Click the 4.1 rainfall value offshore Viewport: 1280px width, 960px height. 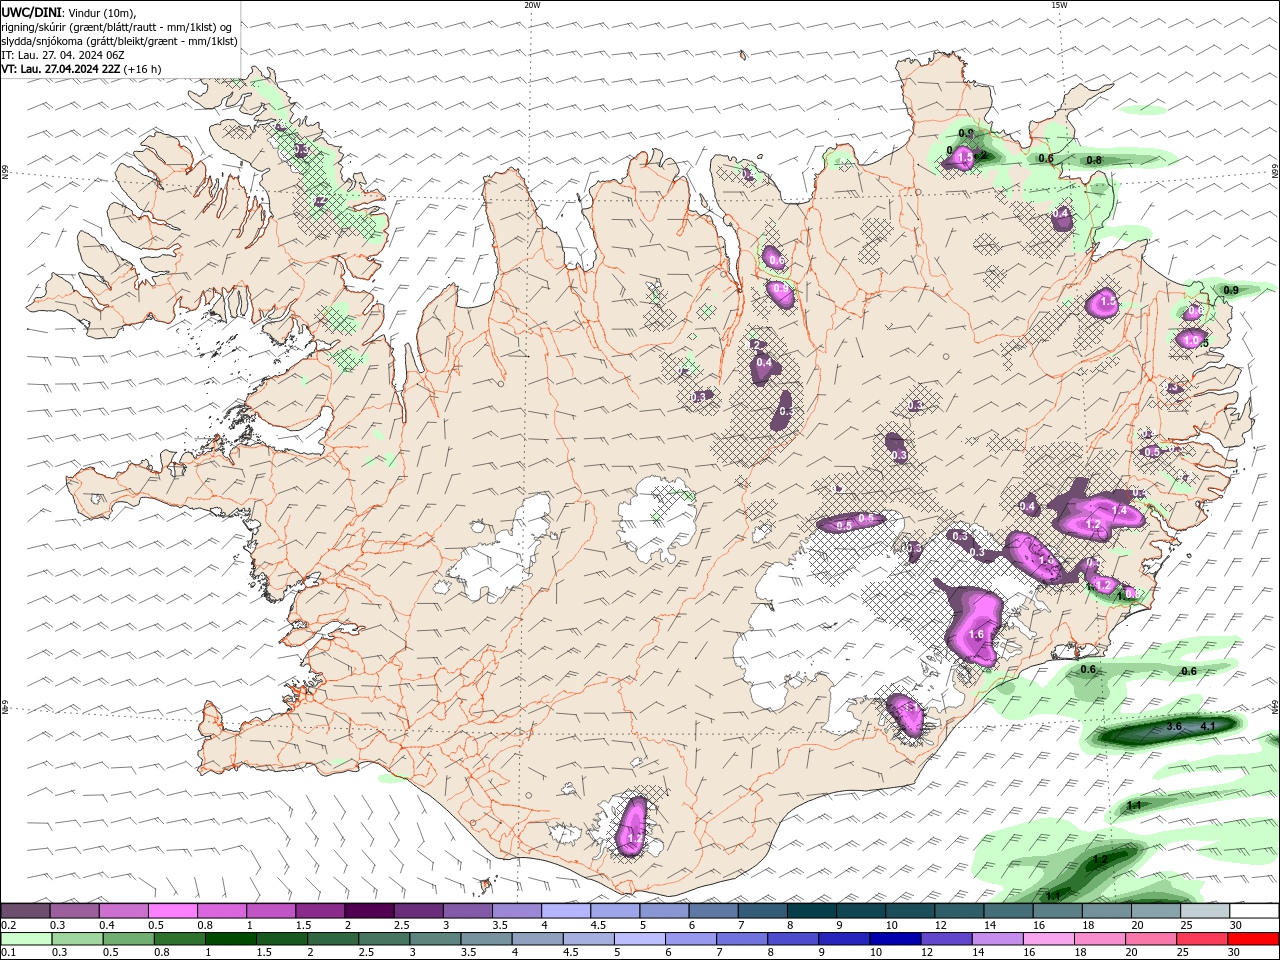1207,726
